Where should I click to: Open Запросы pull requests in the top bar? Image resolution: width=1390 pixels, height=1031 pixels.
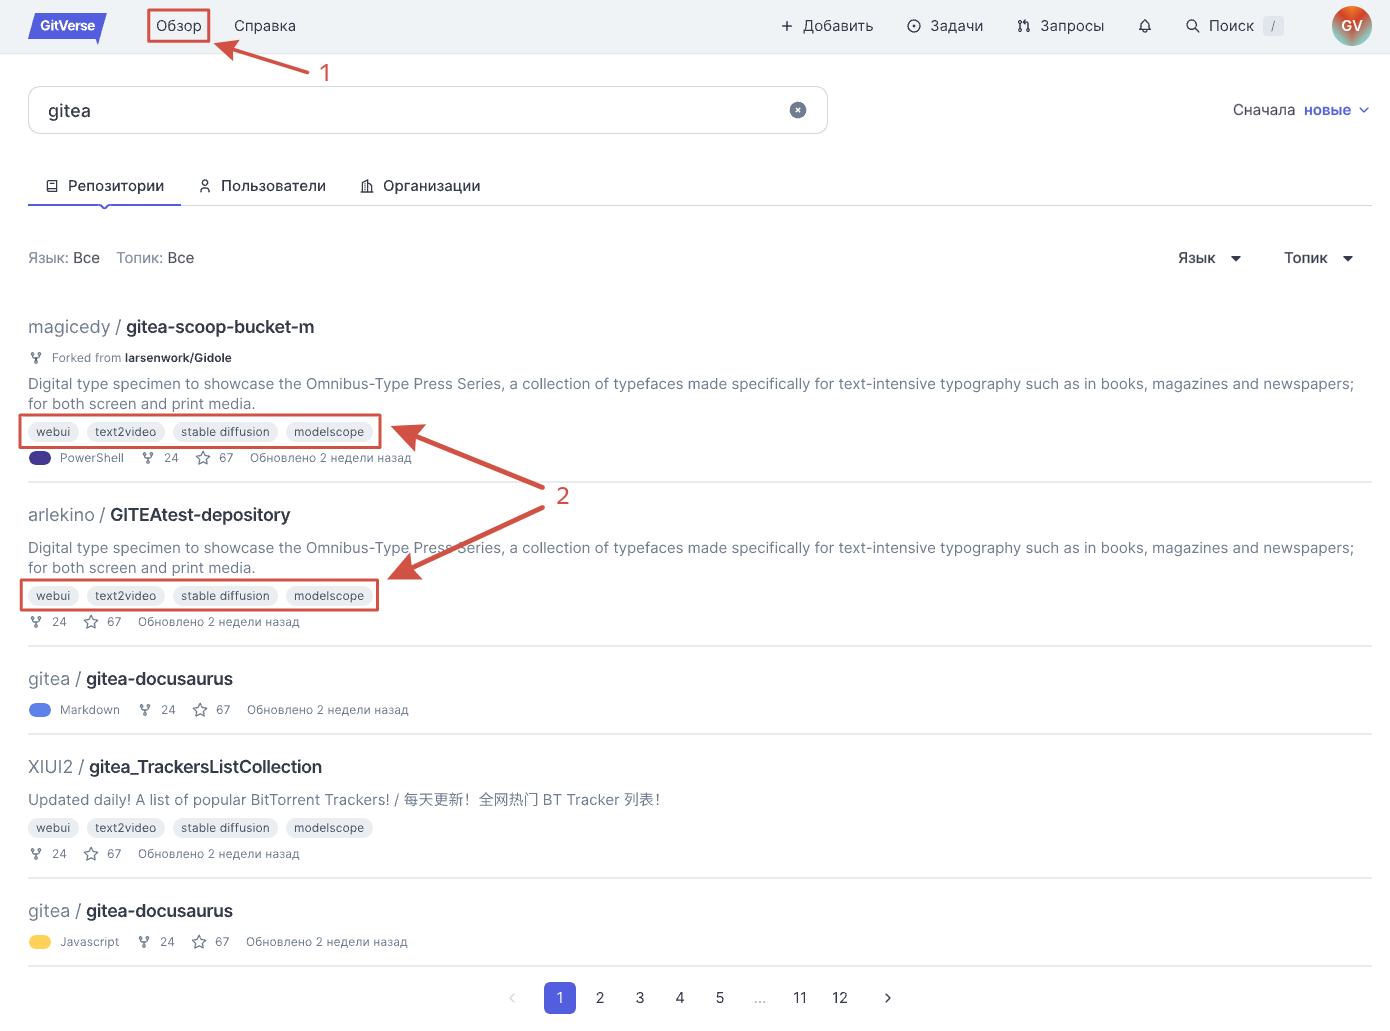click(1061, 26)
